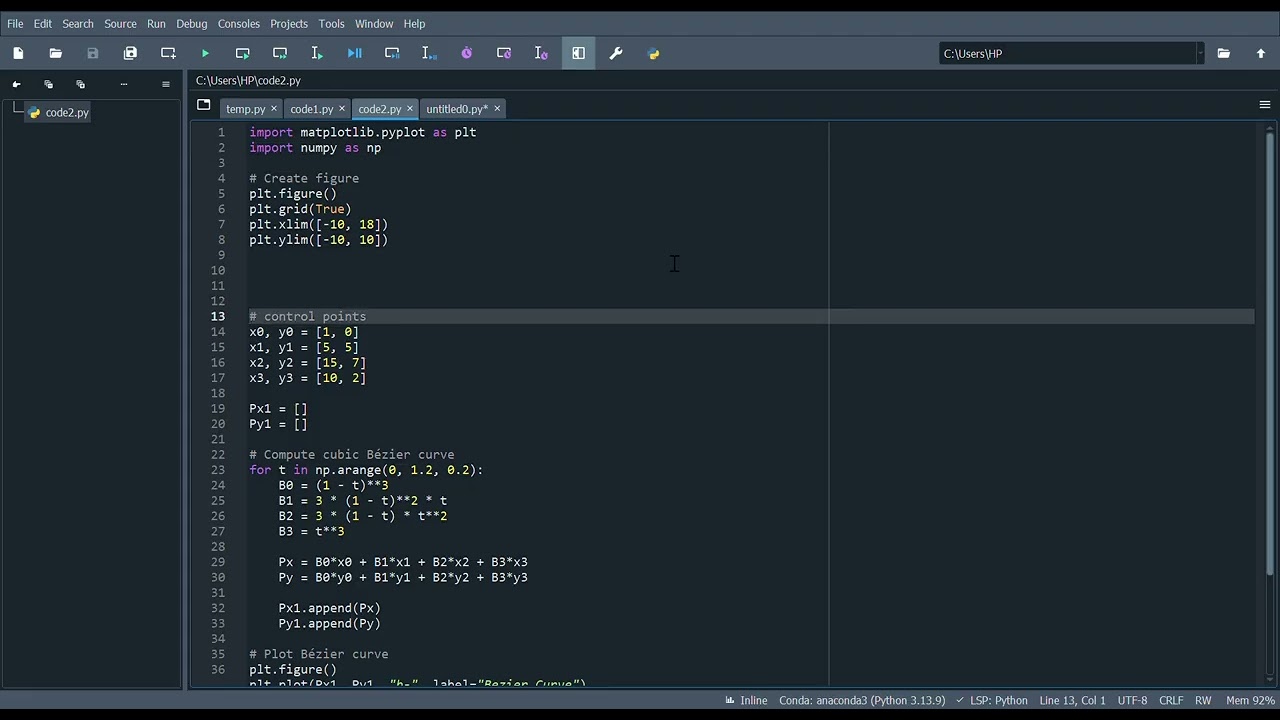Debug the current cell
1280x720 pixels.
pyautogui.click(x=392, y=53)
